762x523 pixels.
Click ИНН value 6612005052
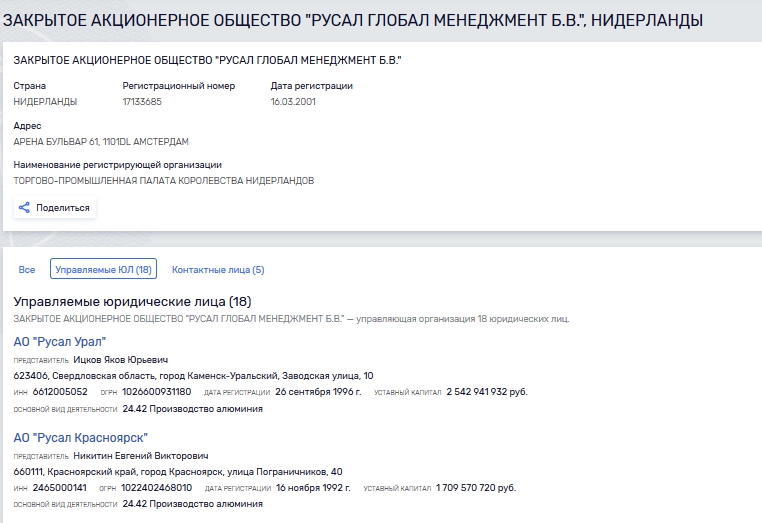pyautogui.click(x=60, y=392)
